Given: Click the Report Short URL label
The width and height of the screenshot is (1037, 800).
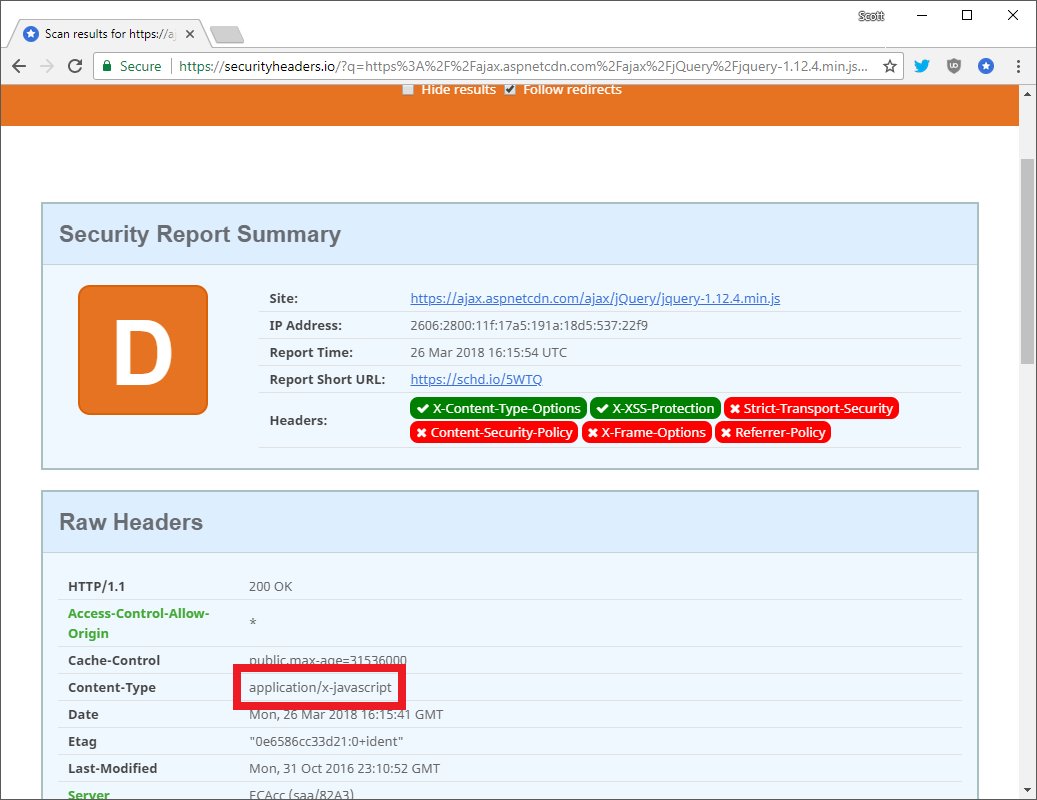Looking at the screenshot, I should pos(327,380).
